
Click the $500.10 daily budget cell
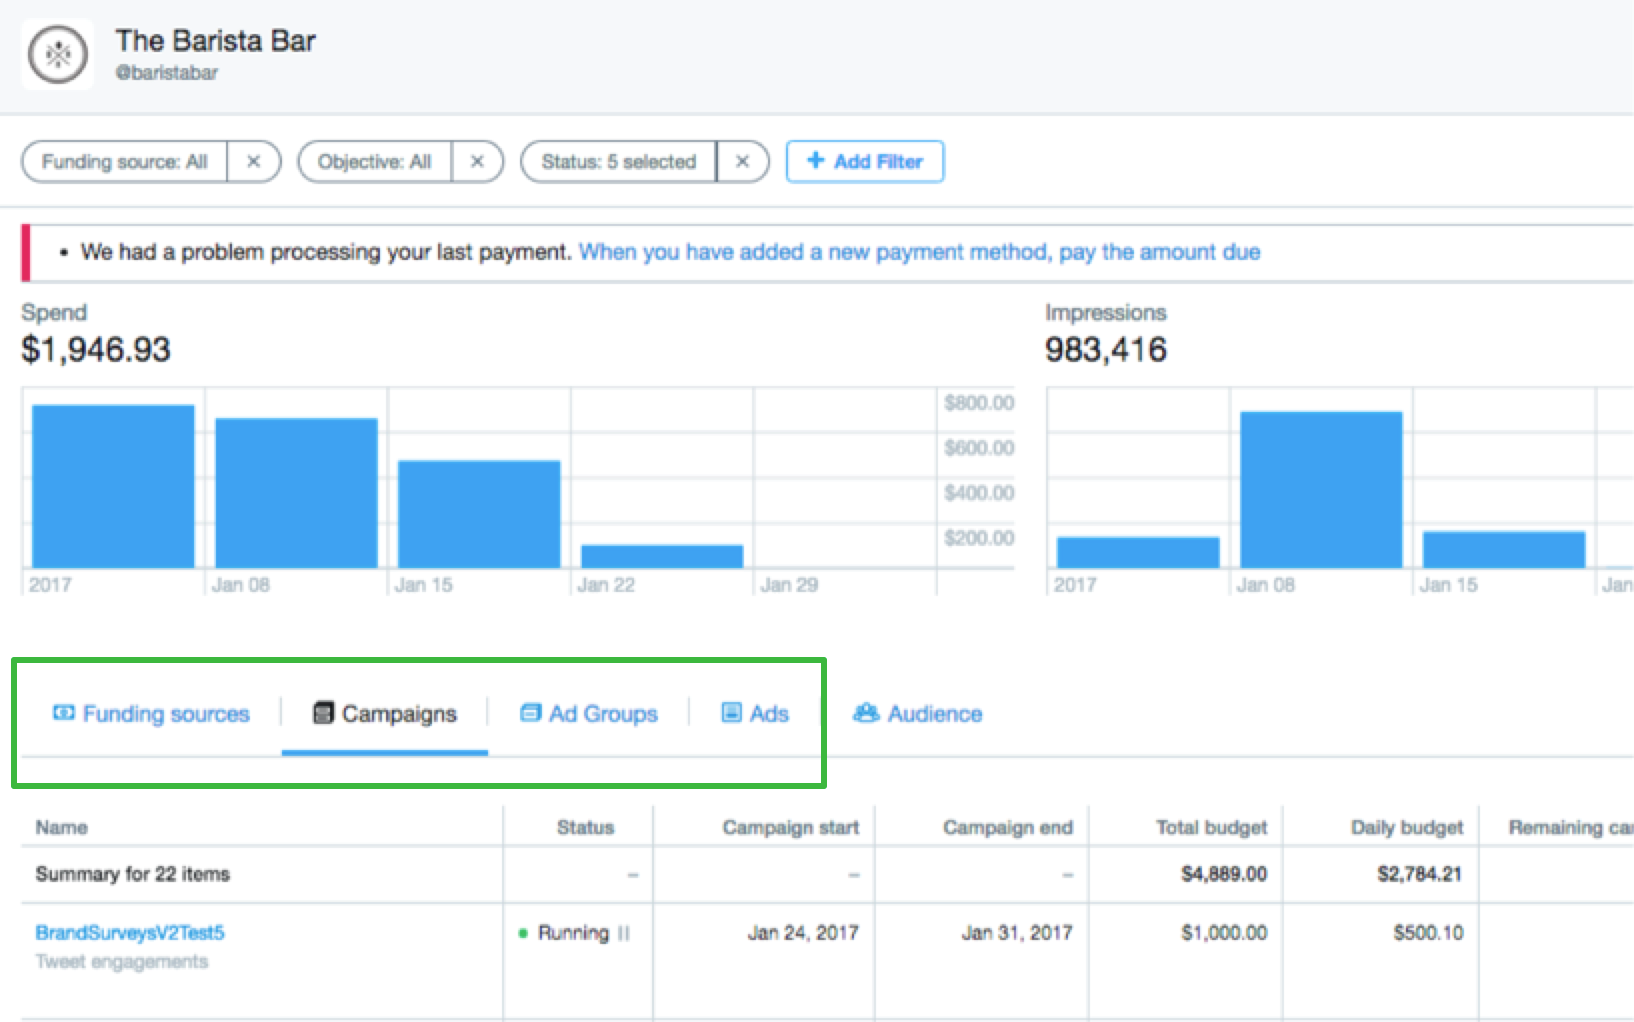pyautogui.click(x=1428, y=933)
